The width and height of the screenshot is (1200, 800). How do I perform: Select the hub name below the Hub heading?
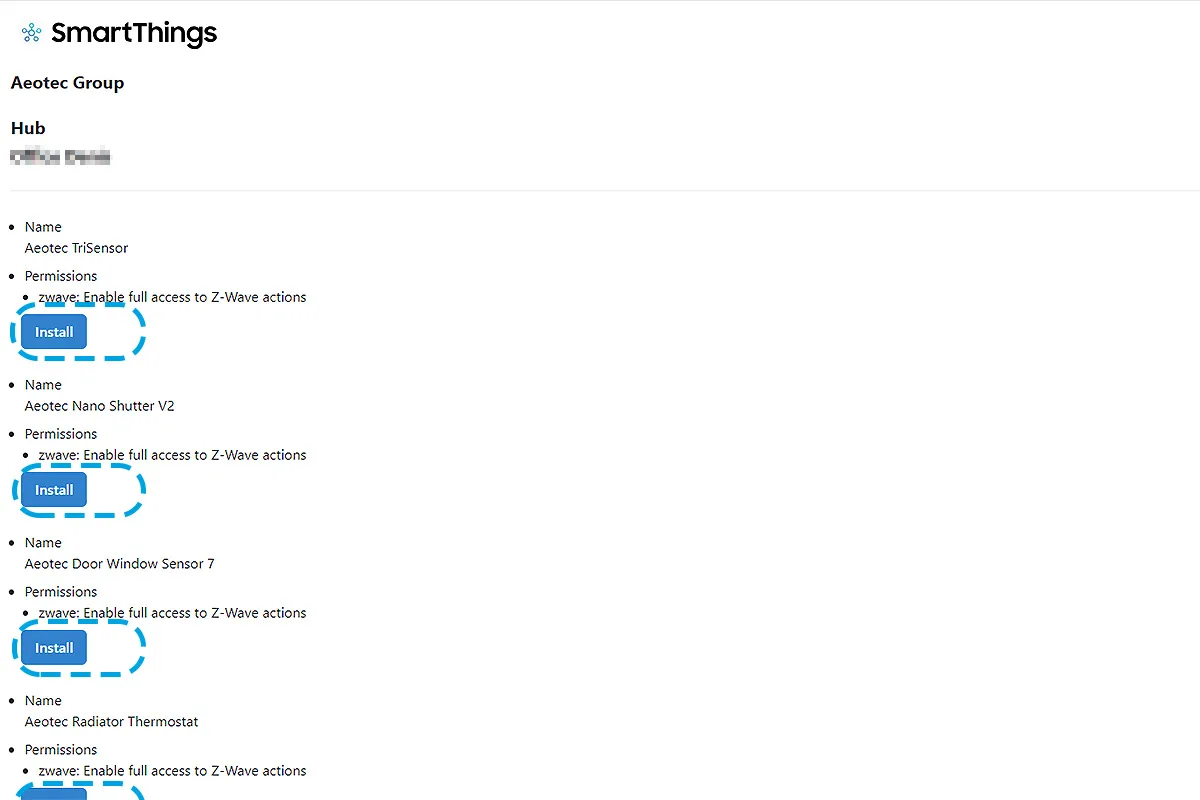(60, 156)
